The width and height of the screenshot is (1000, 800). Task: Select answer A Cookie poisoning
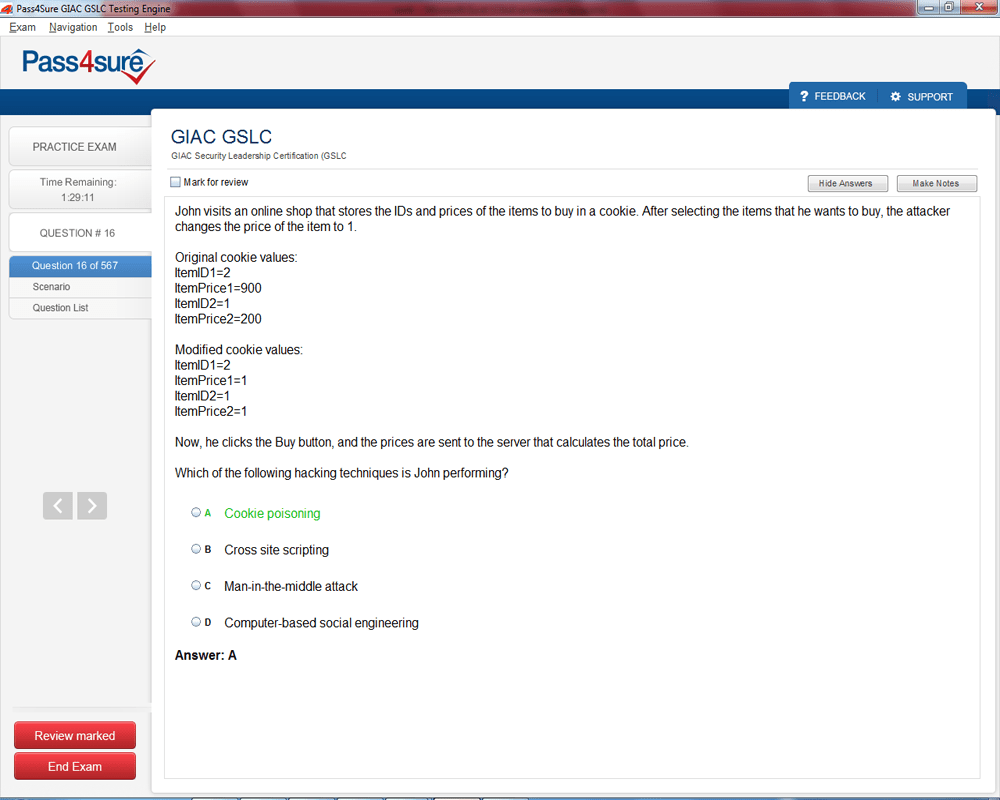[196, 513]
